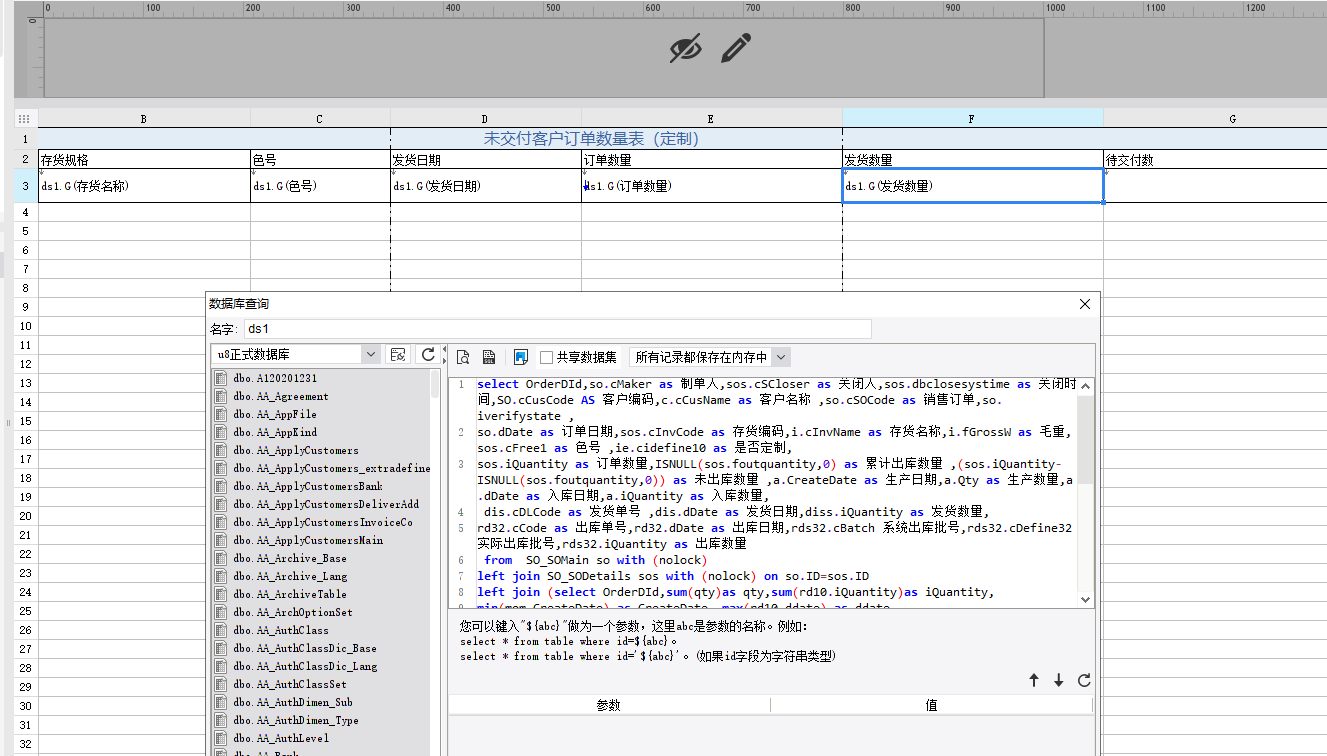Image resolution: width=1327 pixels, height=756 pixels.
Task: Select dbo.AA_ApplyCustomersBank table
Action: point(308,487)
